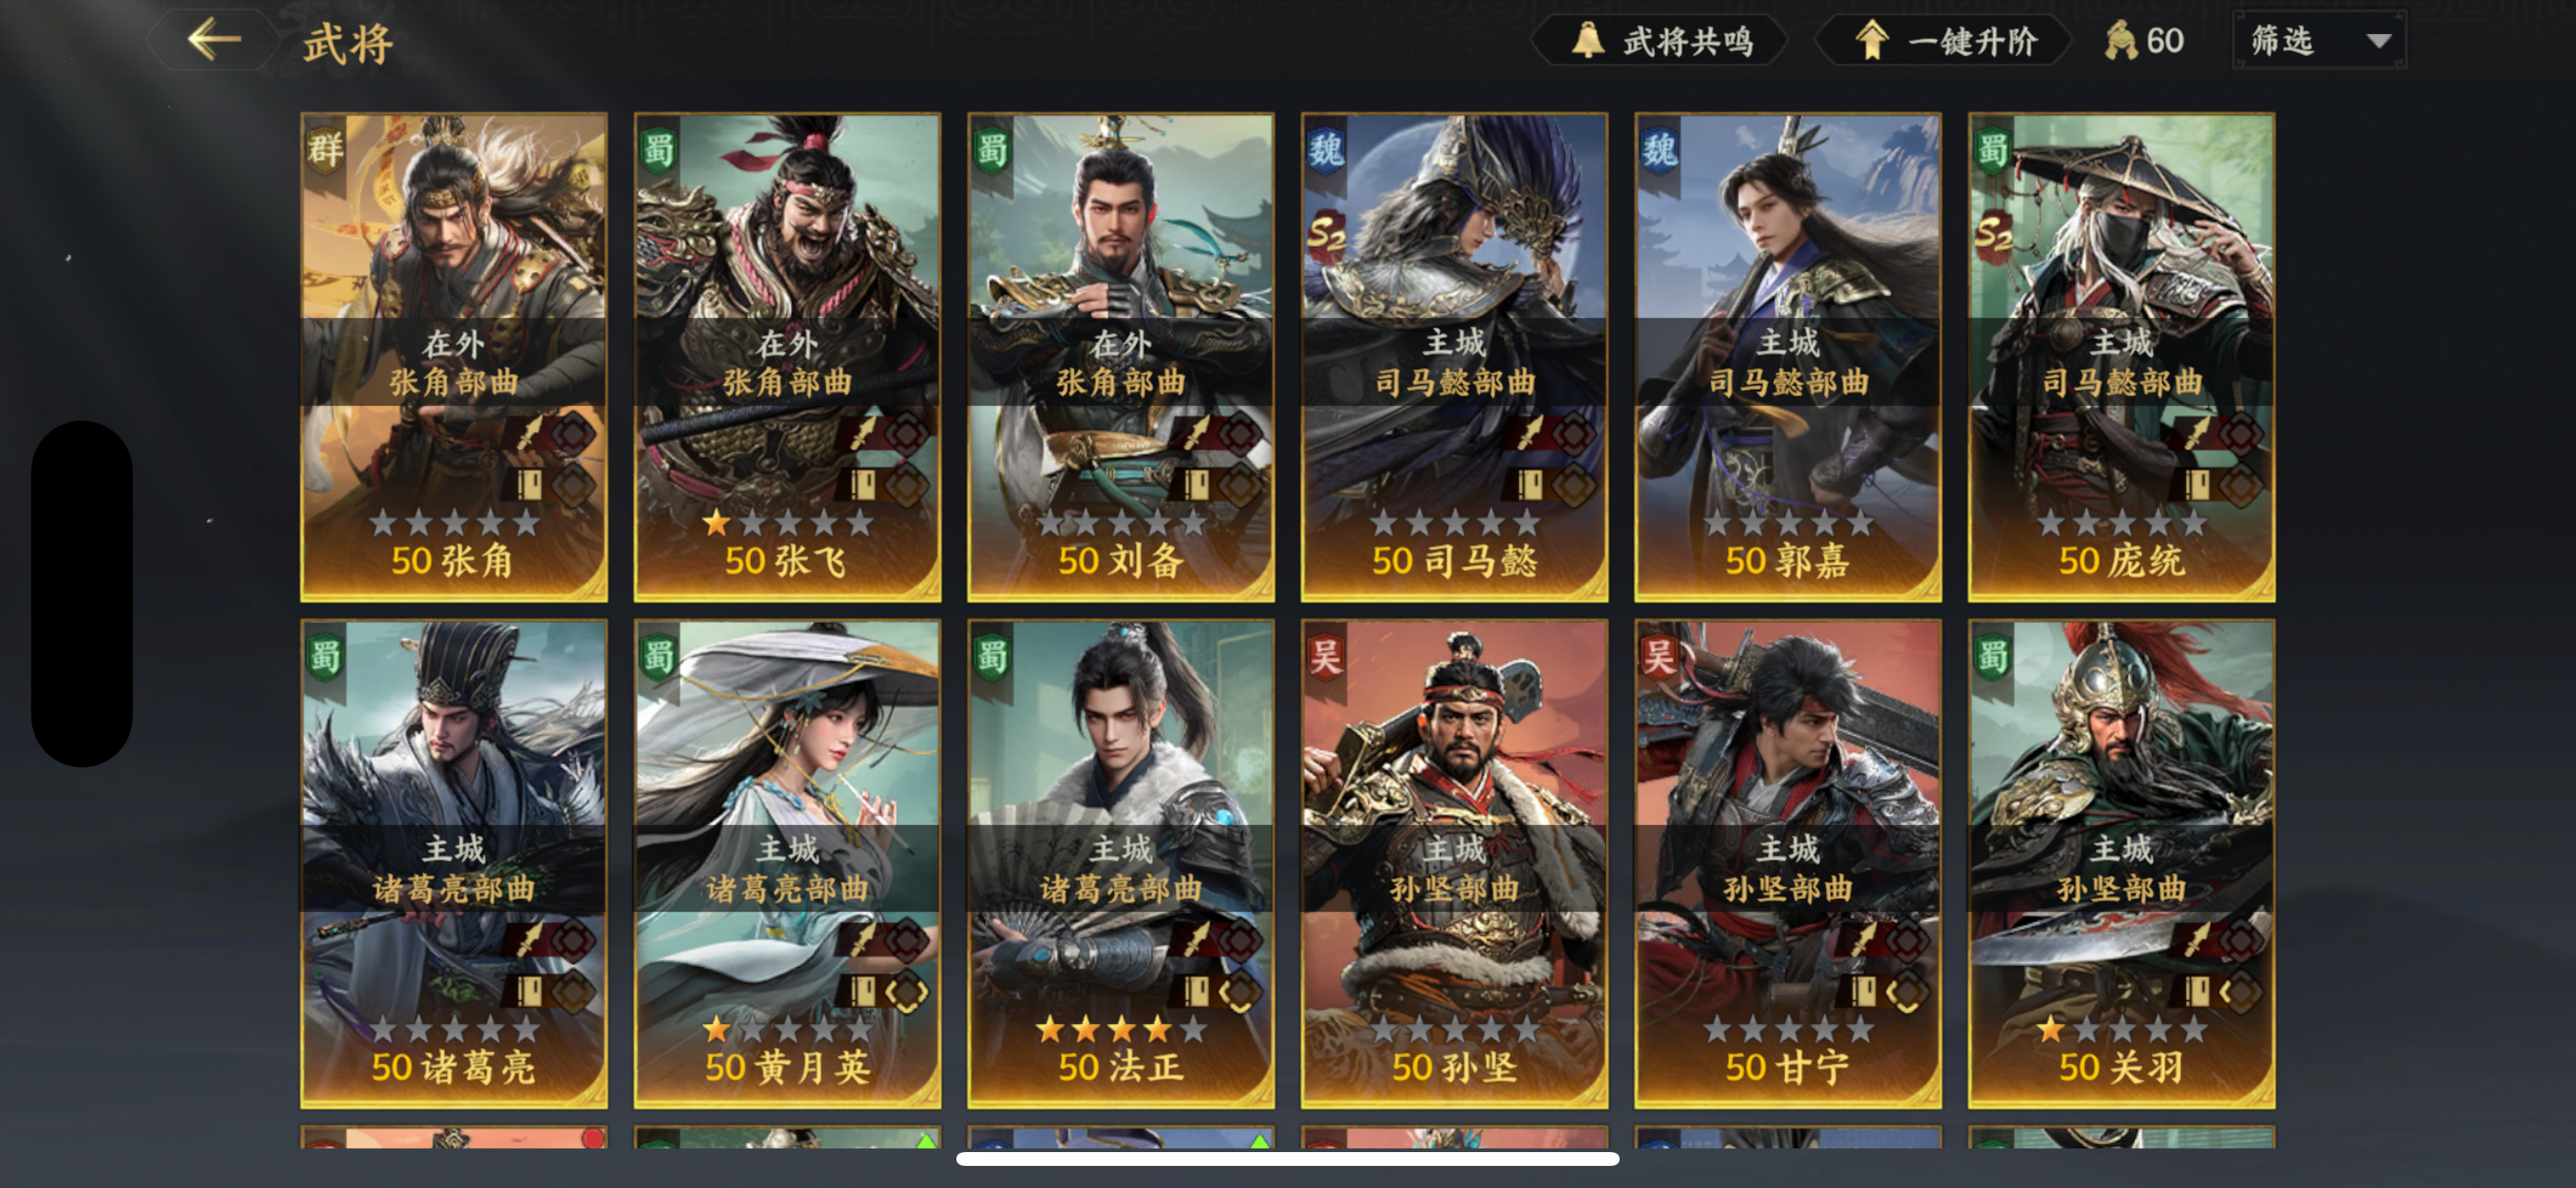2576x1188 pixels.
Task: Tap the star rating on 法正 card
Action: coord(1121,1028)
